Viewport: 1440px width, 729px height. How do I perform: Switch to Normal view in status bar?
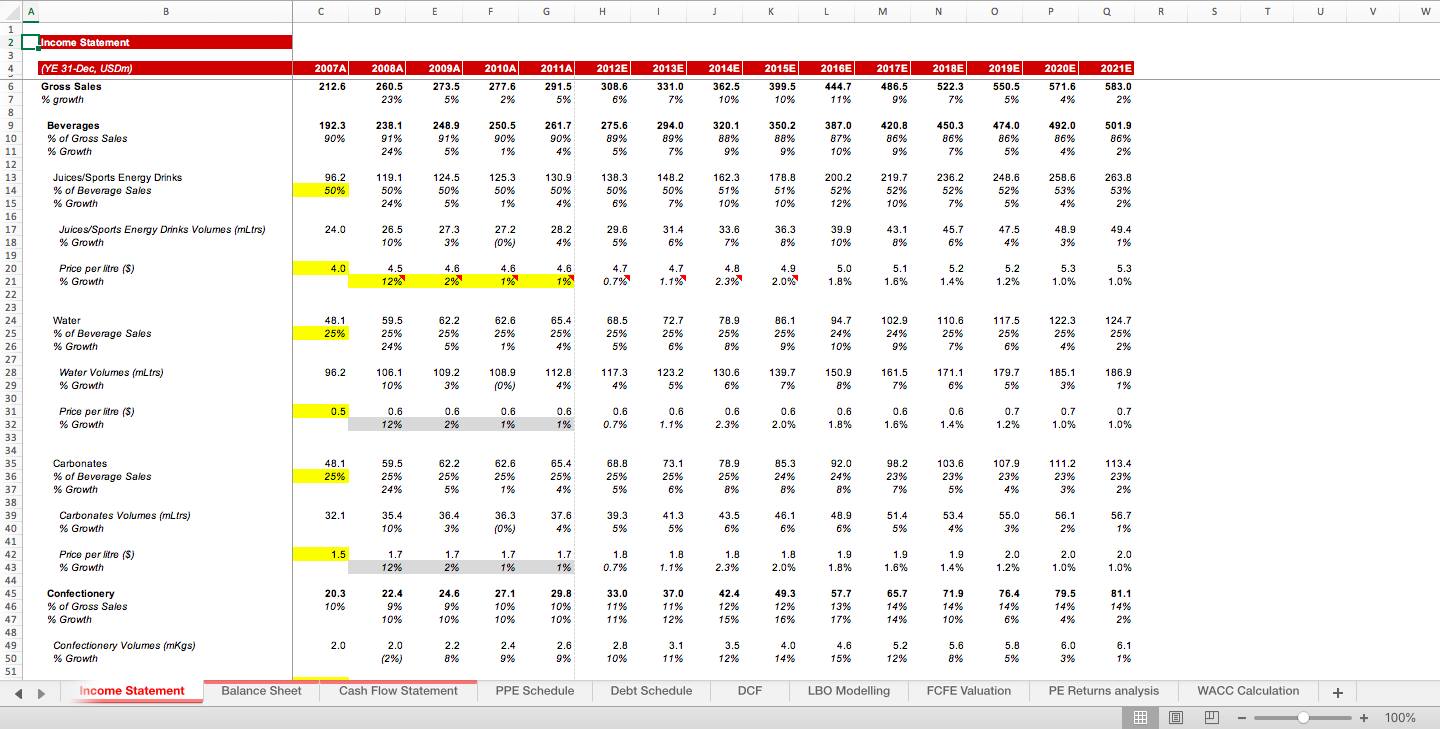coord(1139,717)
